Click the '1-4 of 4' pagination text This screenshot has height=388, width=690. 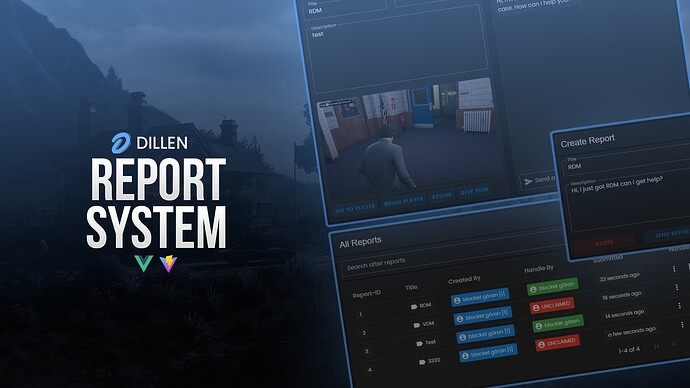(629, 350)
